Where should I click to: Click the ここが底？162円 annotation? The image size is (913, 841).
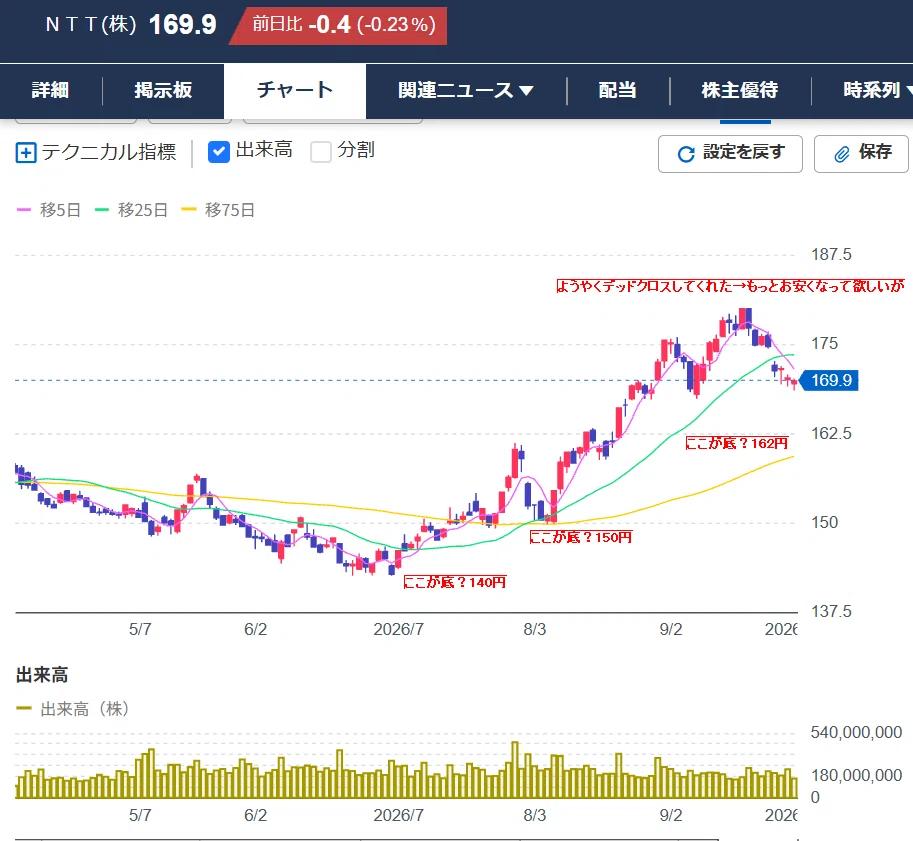(x=737, y=443)
